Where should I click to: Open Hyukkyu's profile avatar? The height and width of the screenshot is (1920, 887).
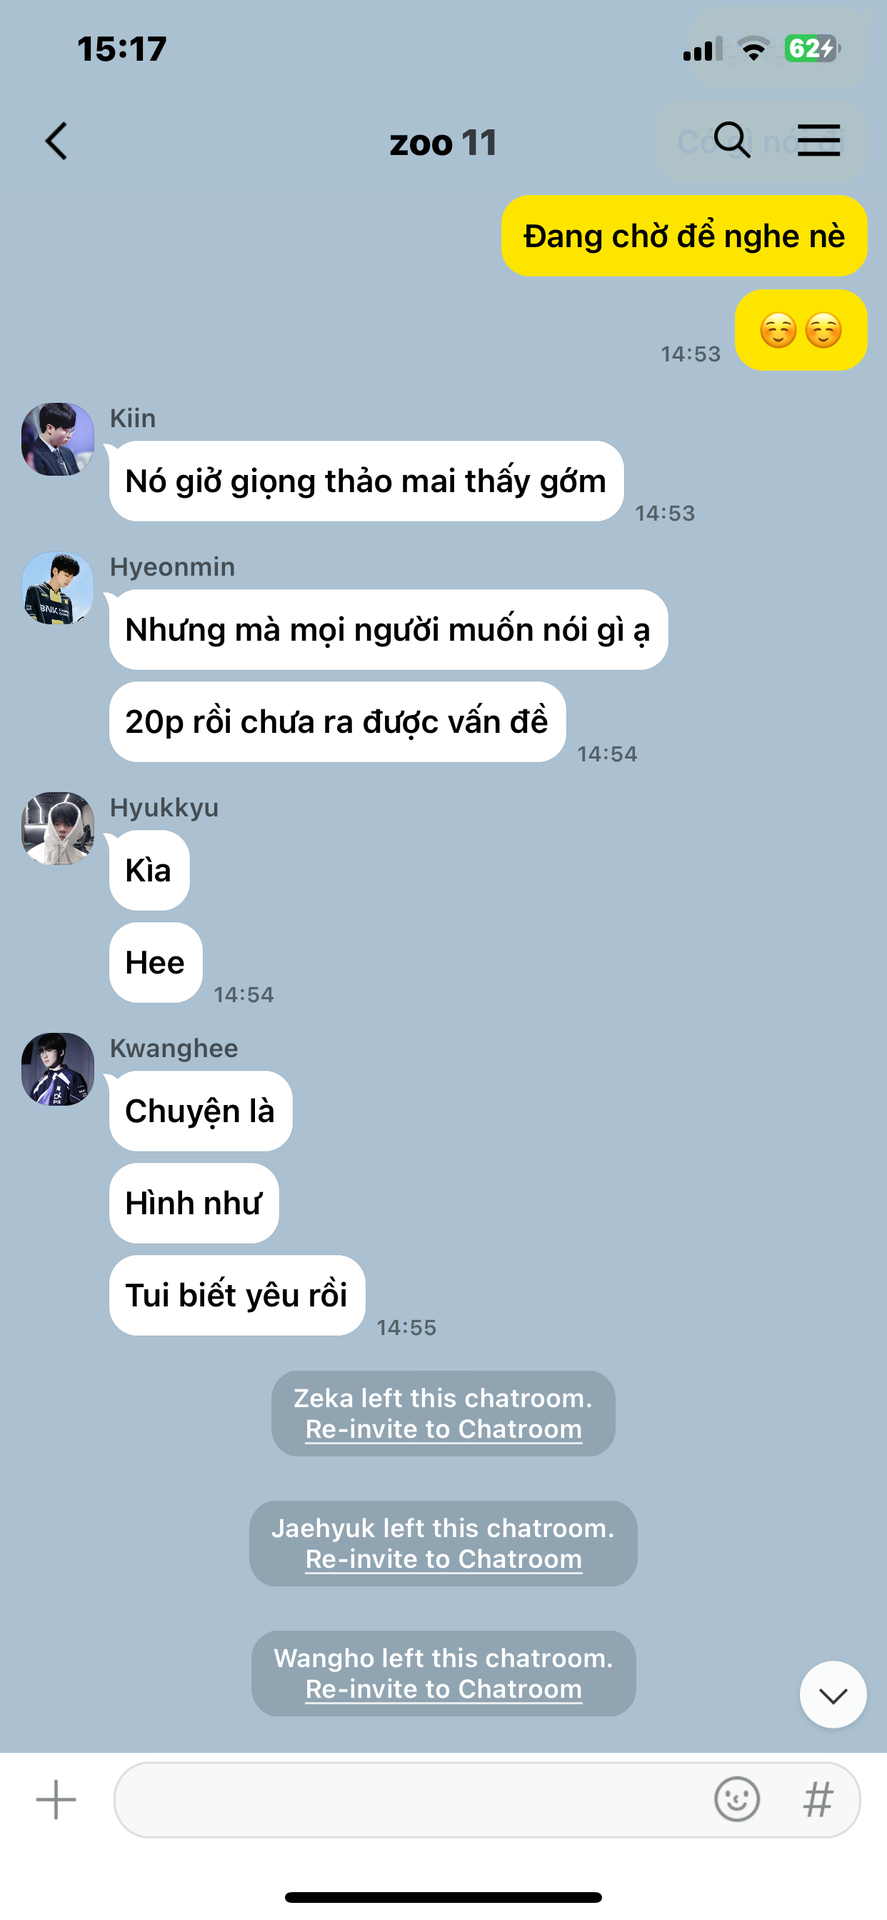click(58, 829)
